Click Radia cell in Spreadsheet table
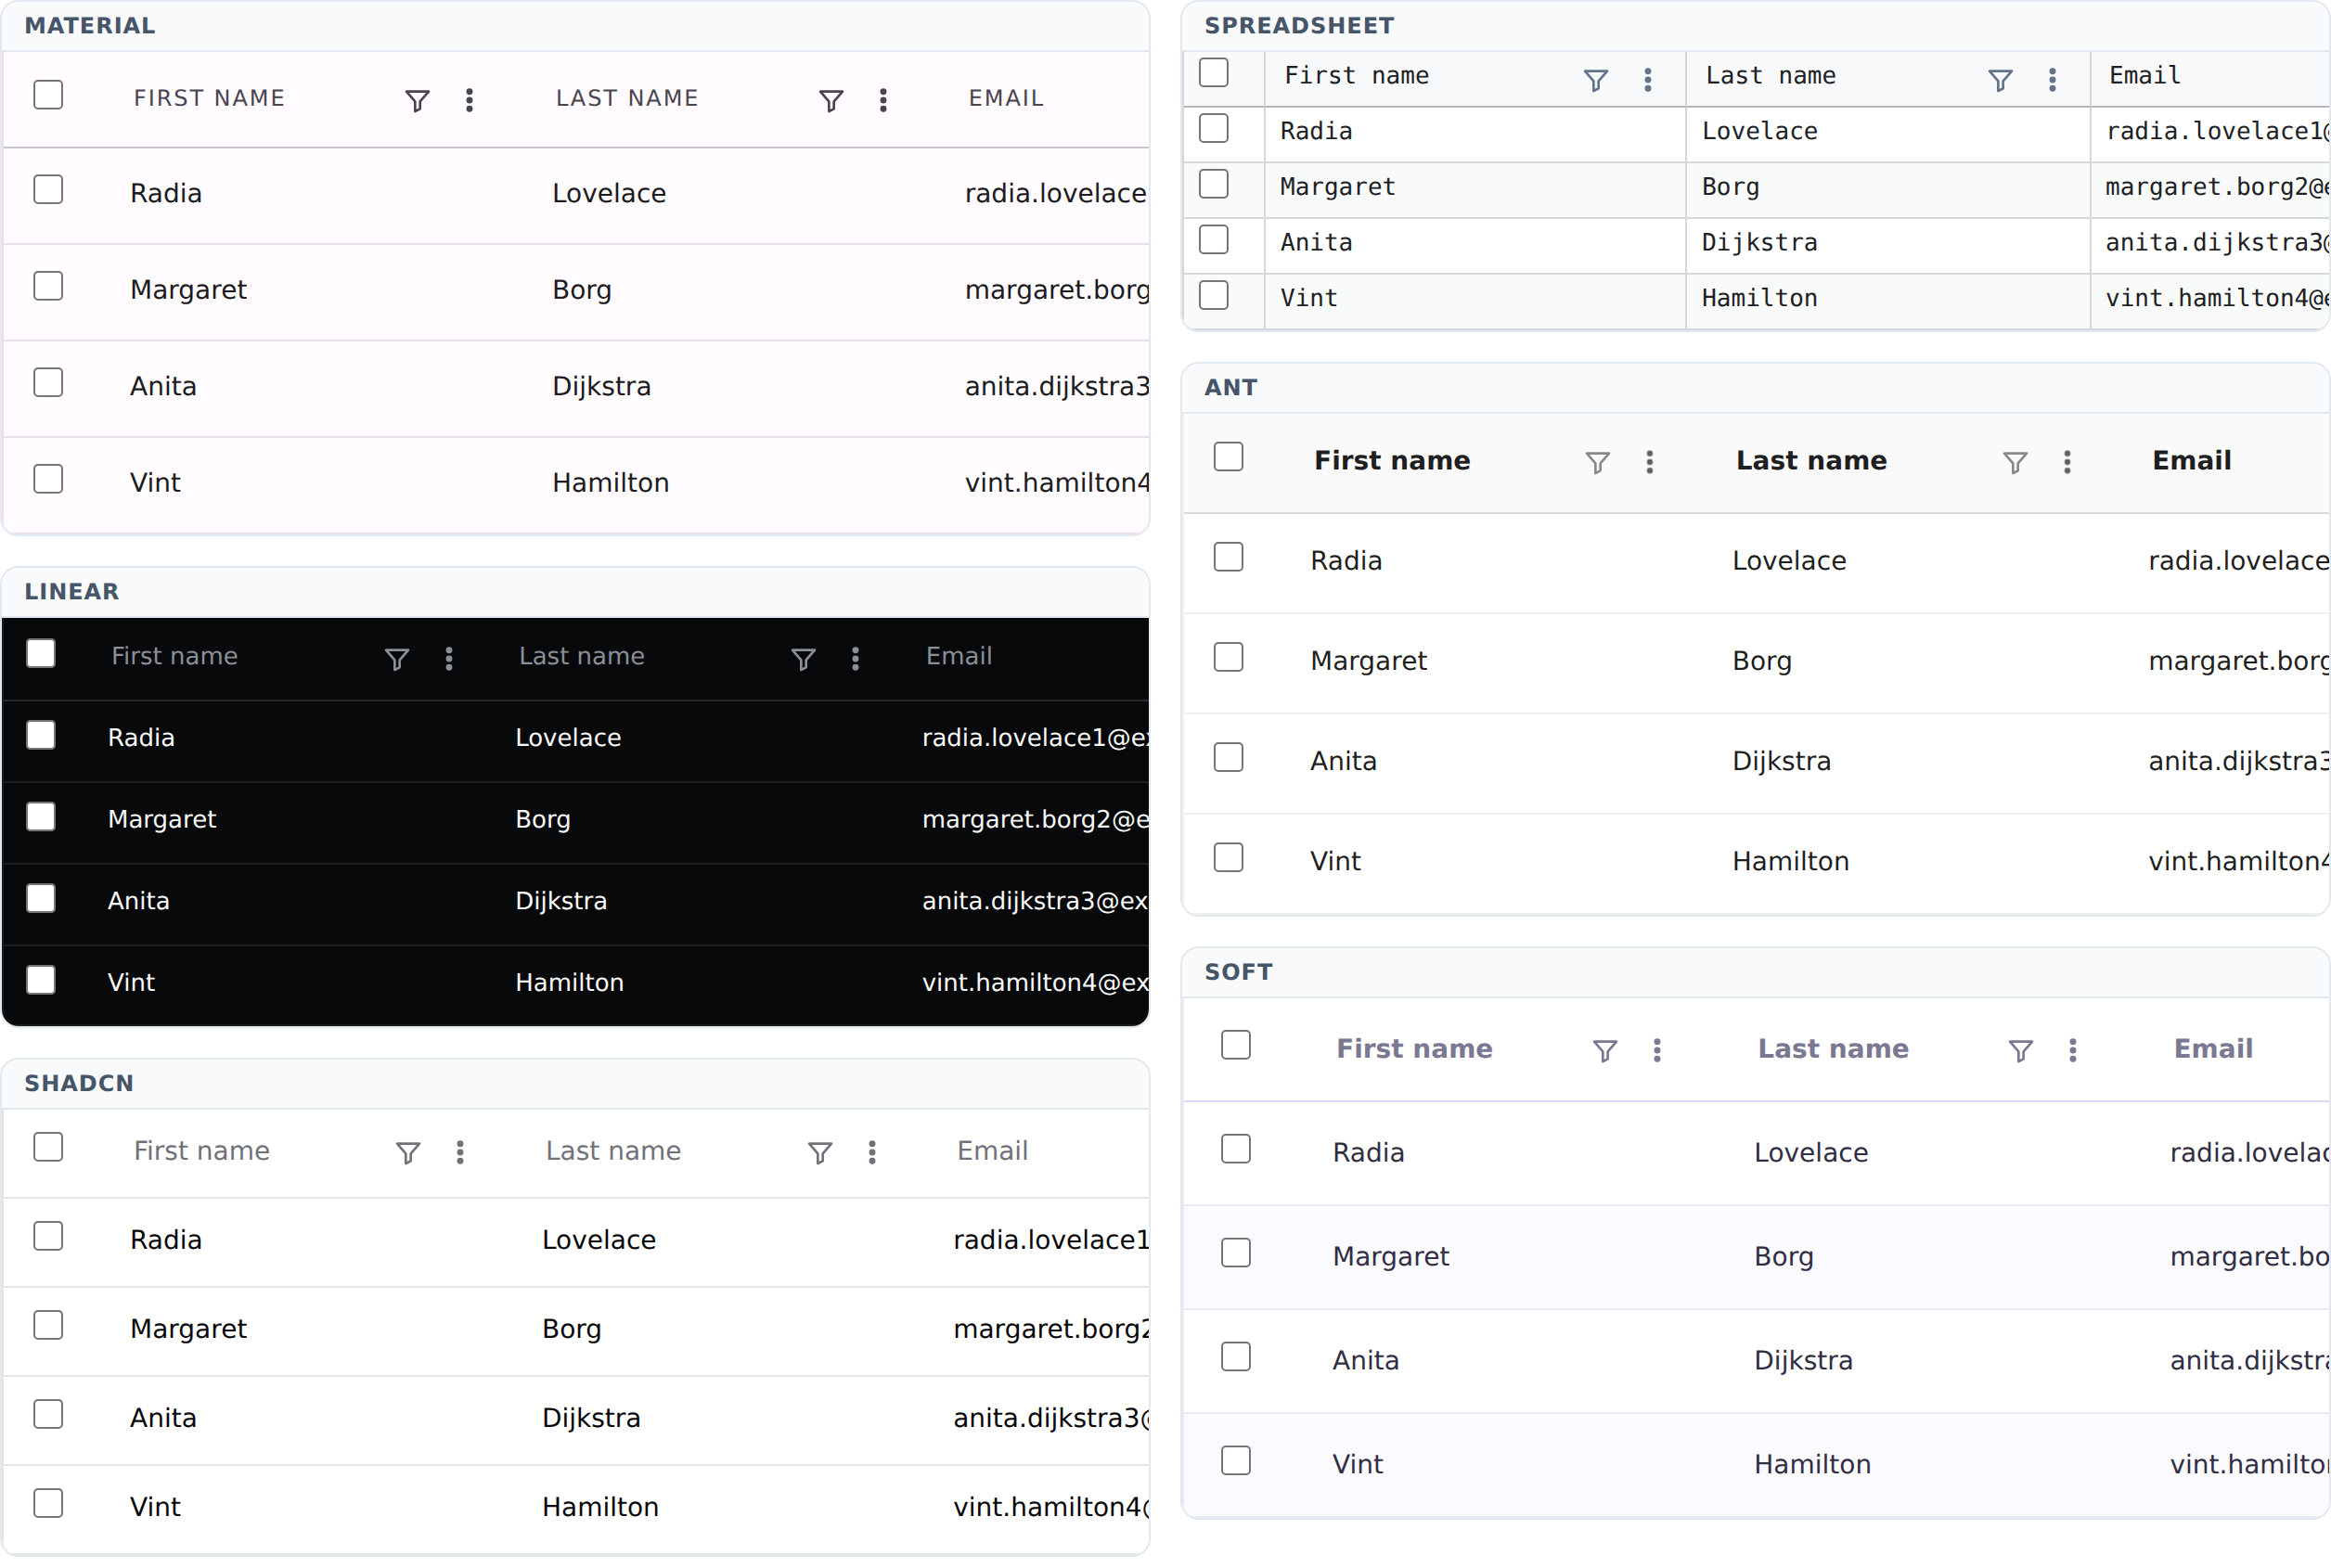 click(x=1317, y=132)
